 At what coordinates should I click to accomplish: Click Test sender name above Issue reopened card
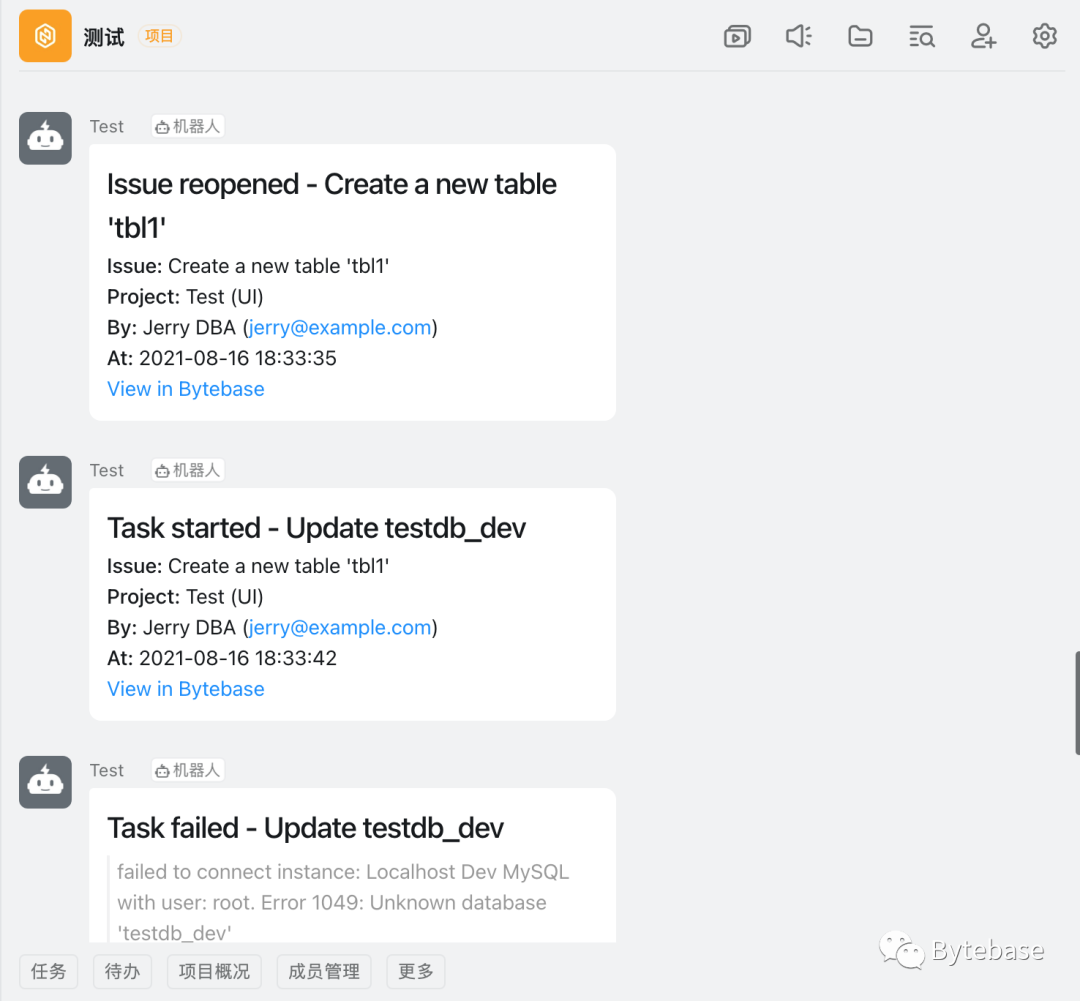[x=107, y=127]
